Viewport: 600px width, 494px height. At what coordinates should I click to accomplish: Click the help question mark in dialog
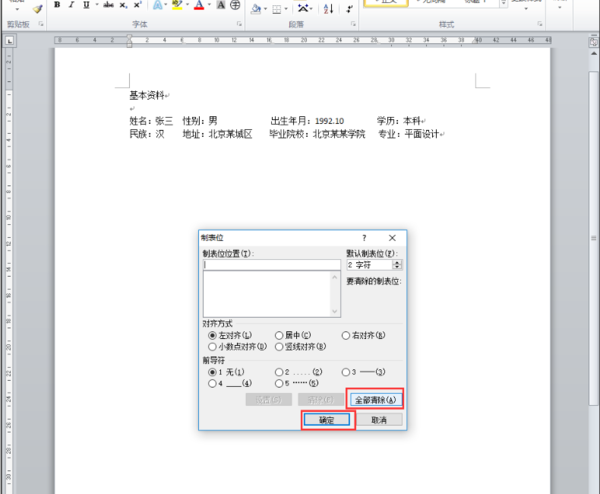coord(364,238)
